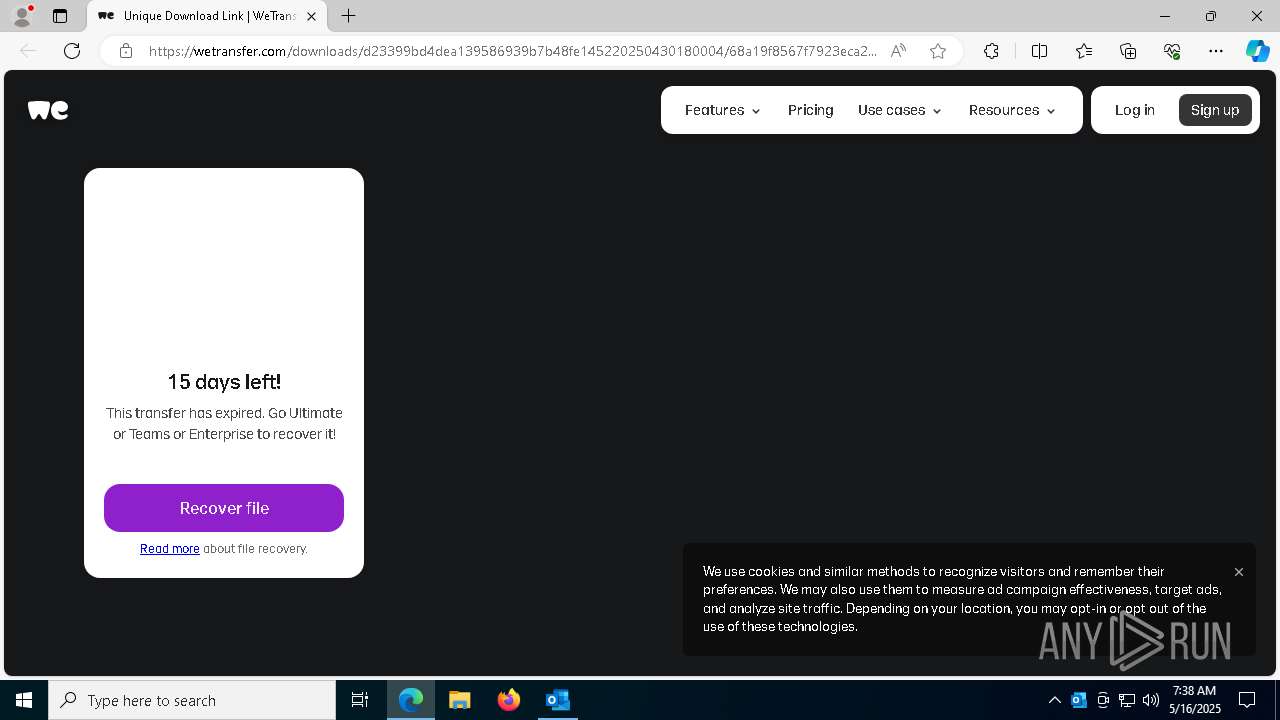Open Task View

click(x=360, y=700)
